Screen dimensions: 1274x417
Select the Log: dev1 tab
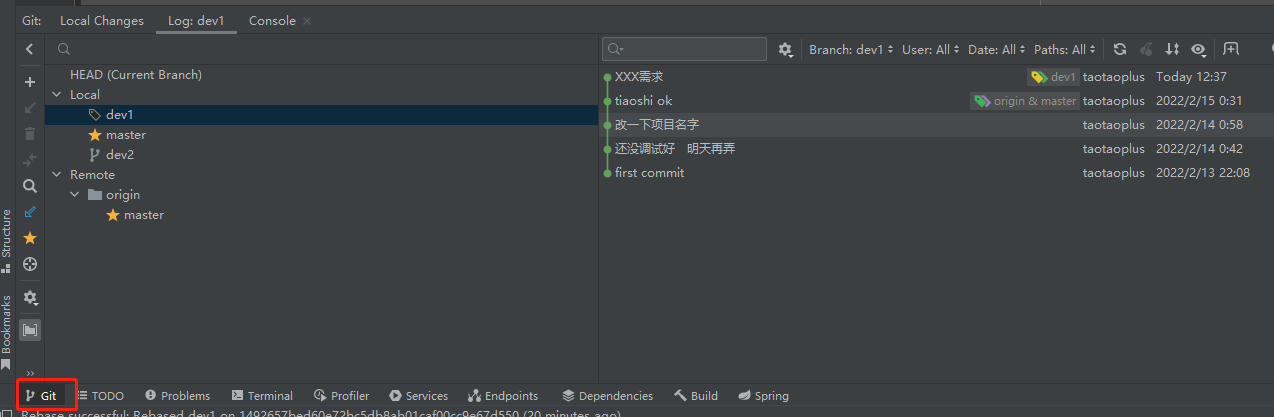196,20
